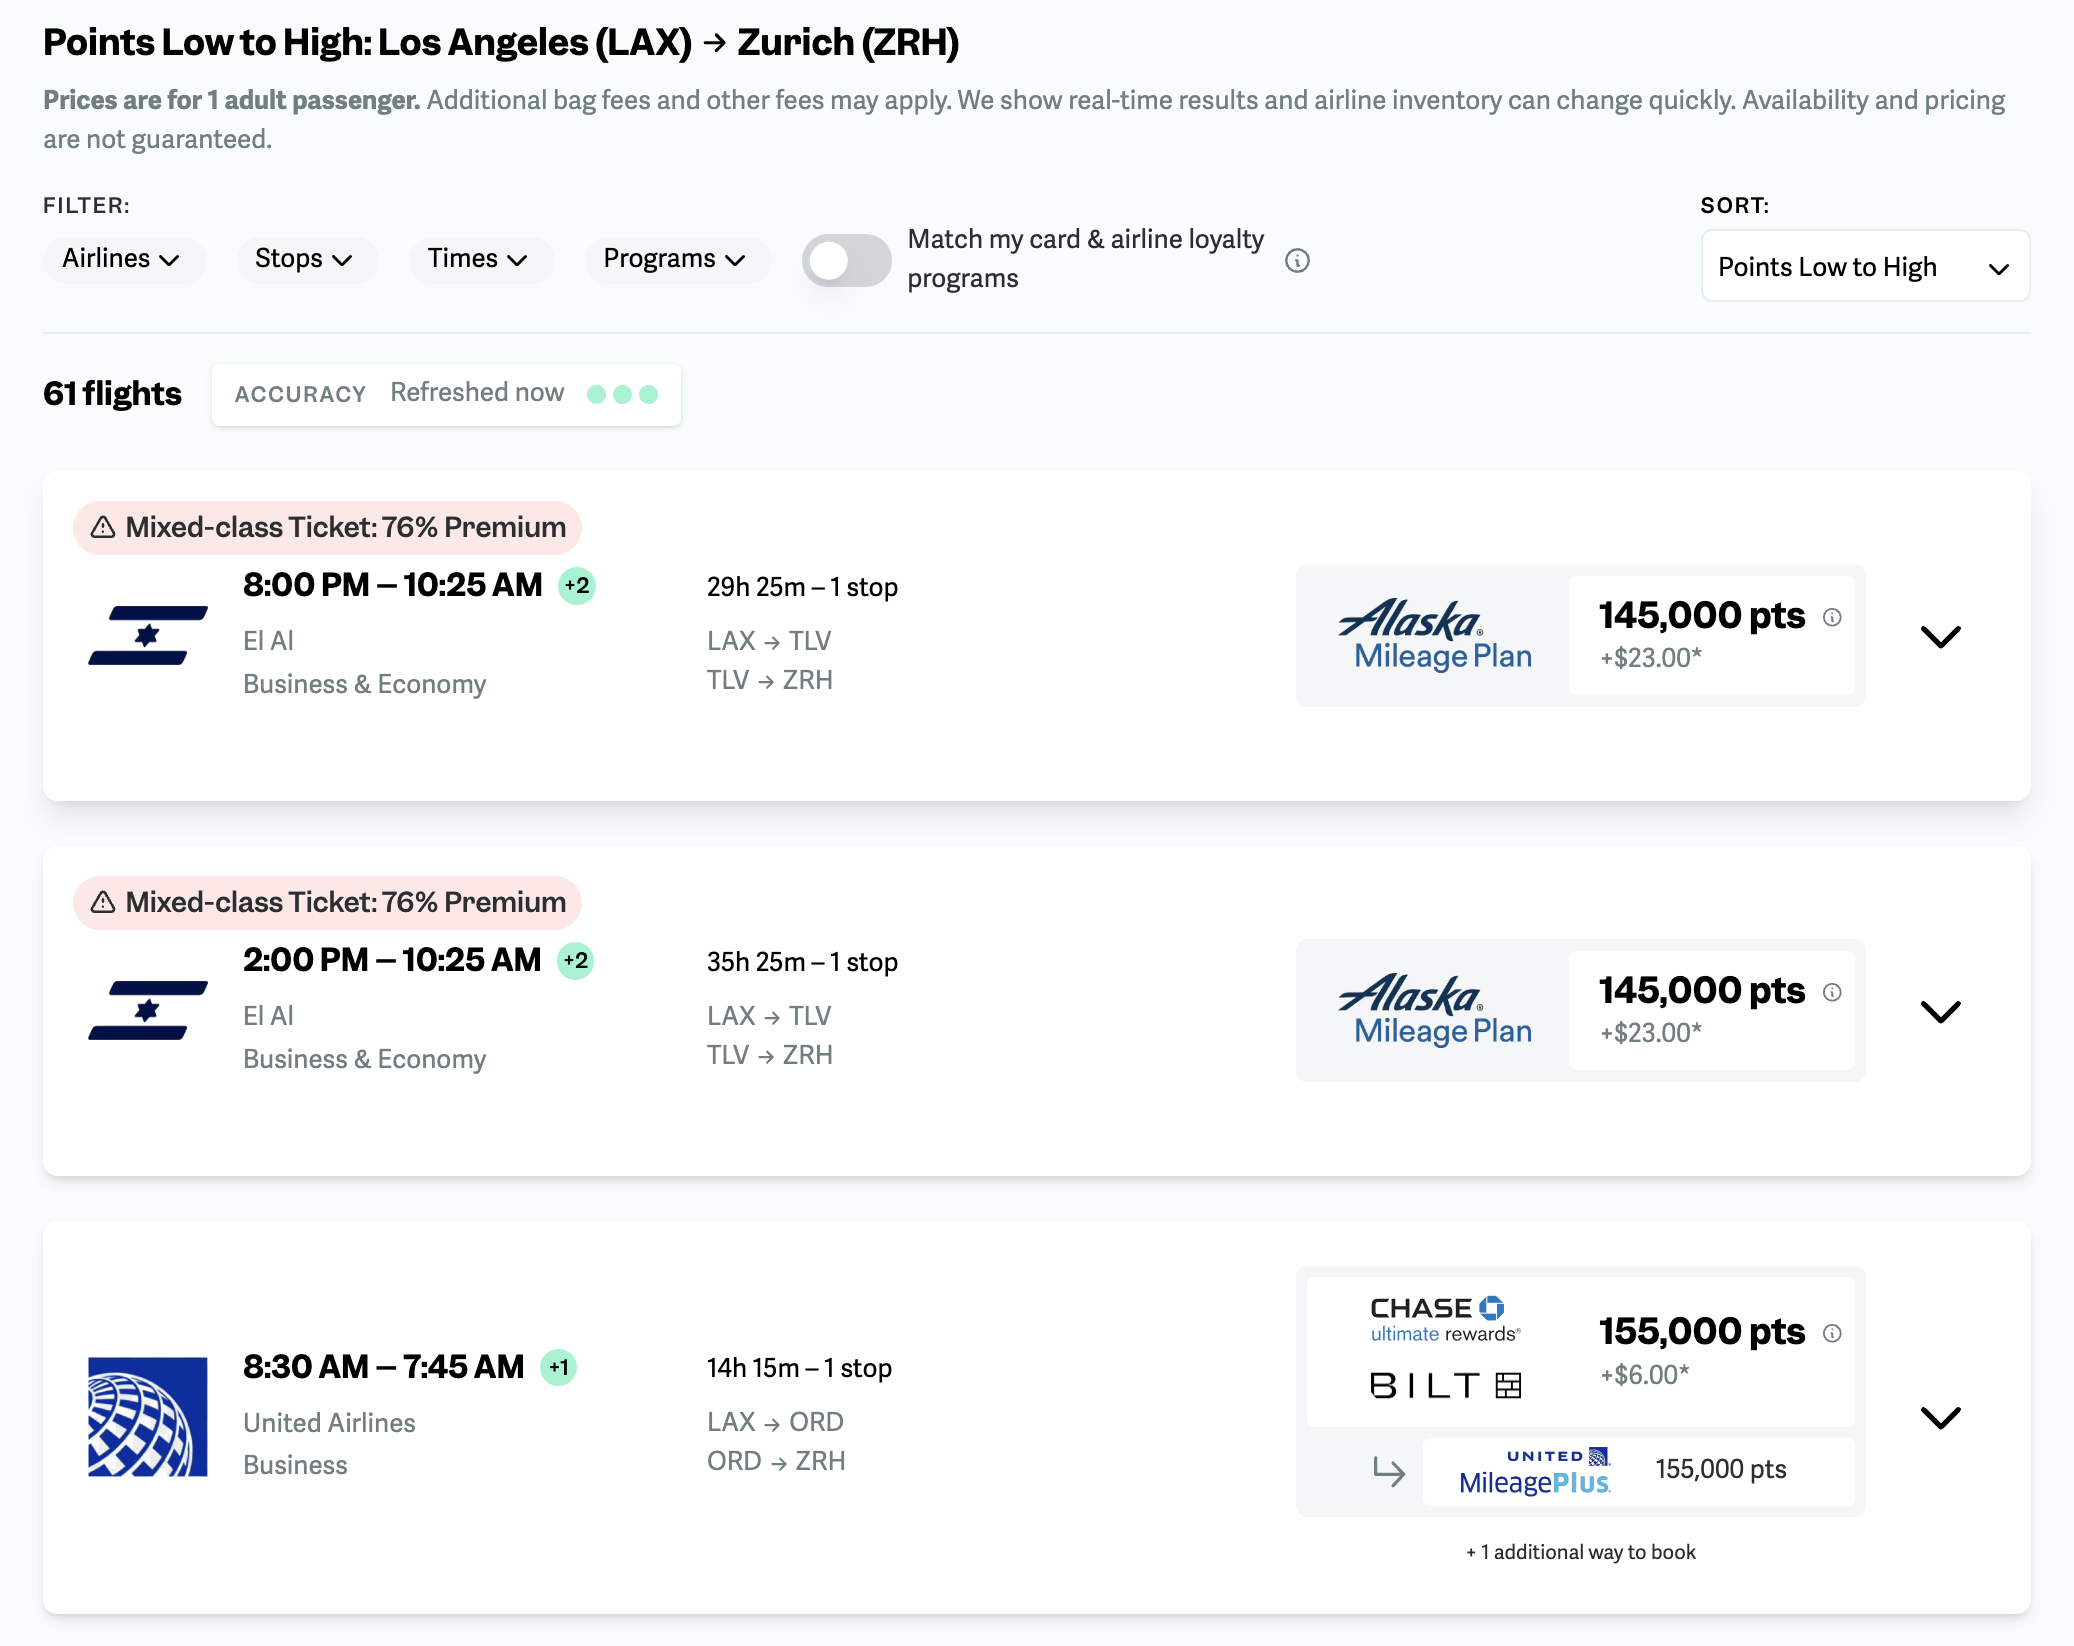Click '8:00 PM – 10:25 AM' flight time
This screenshot has width=2074, height=1646.
393,585
